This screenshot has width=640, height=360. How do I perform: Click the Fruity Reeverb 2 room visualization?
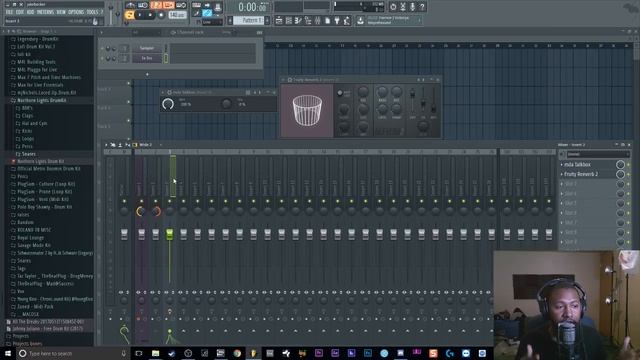click(307, 111)
